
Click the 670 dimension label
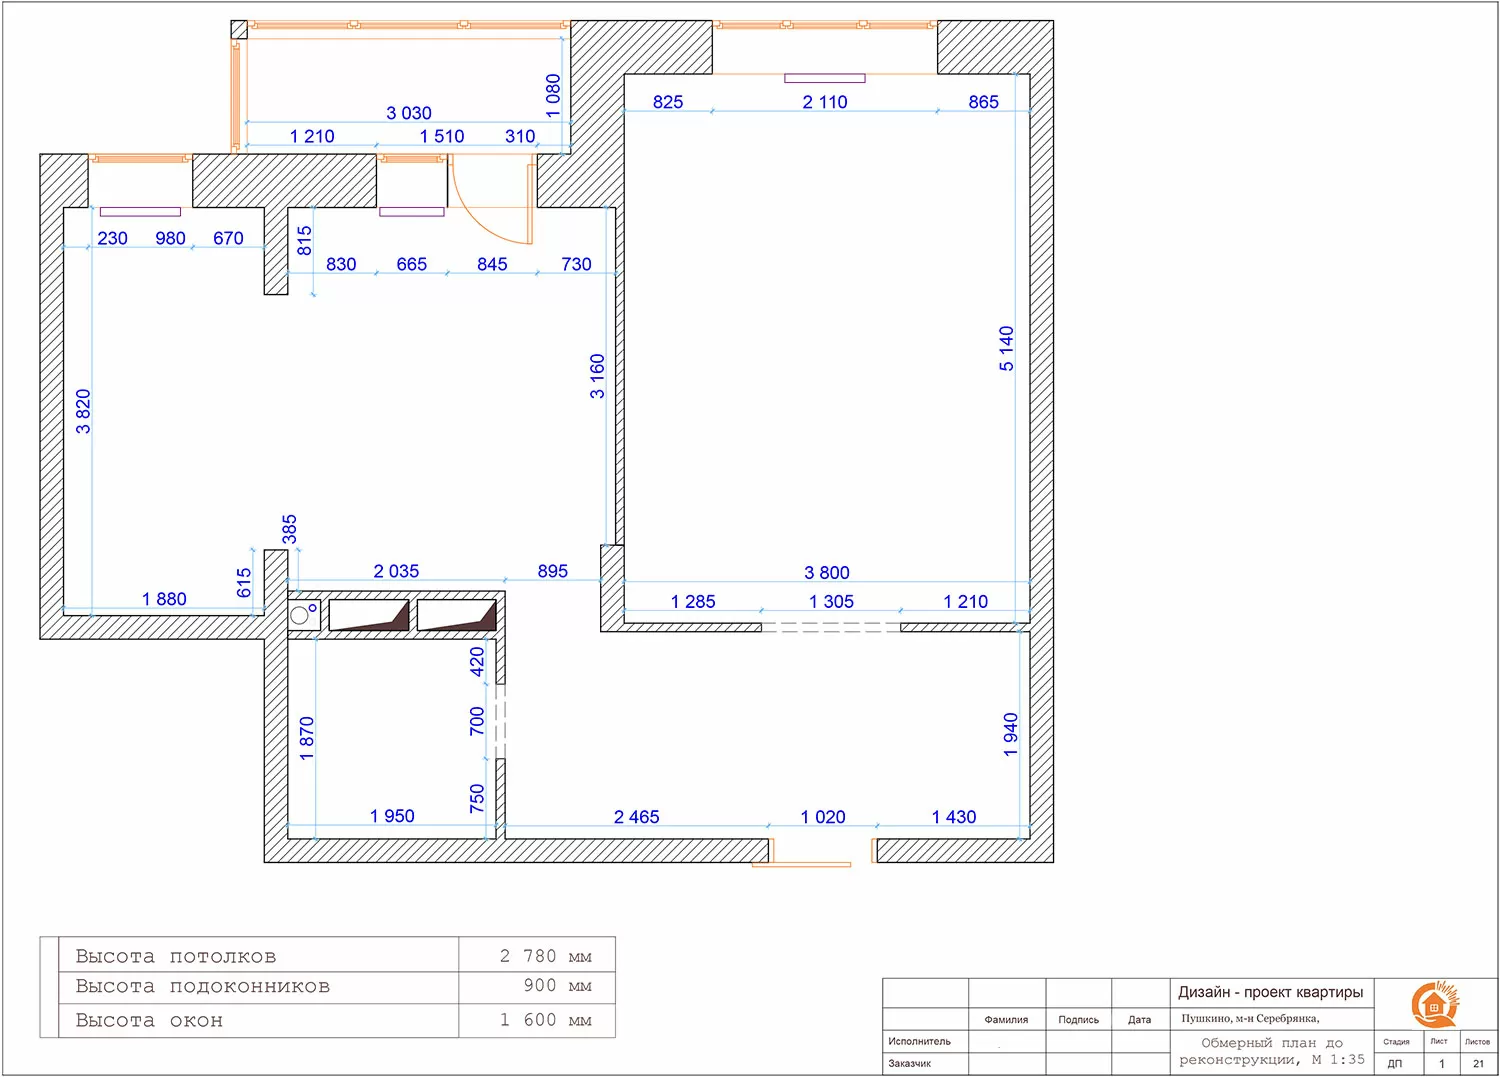click(228, 238)
